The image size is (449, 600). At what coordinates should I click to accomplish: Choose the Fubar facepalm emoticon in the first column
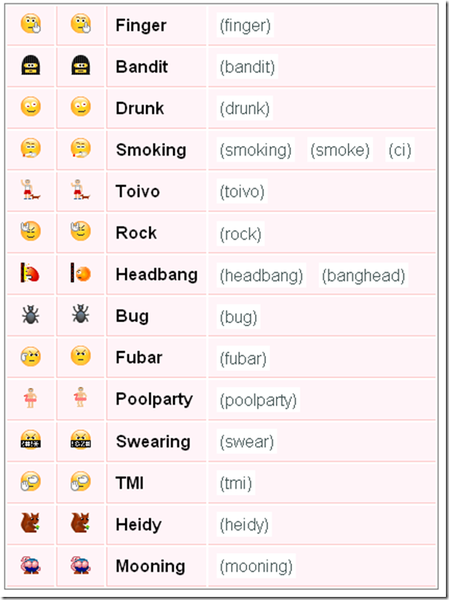(x=31, y=356)
